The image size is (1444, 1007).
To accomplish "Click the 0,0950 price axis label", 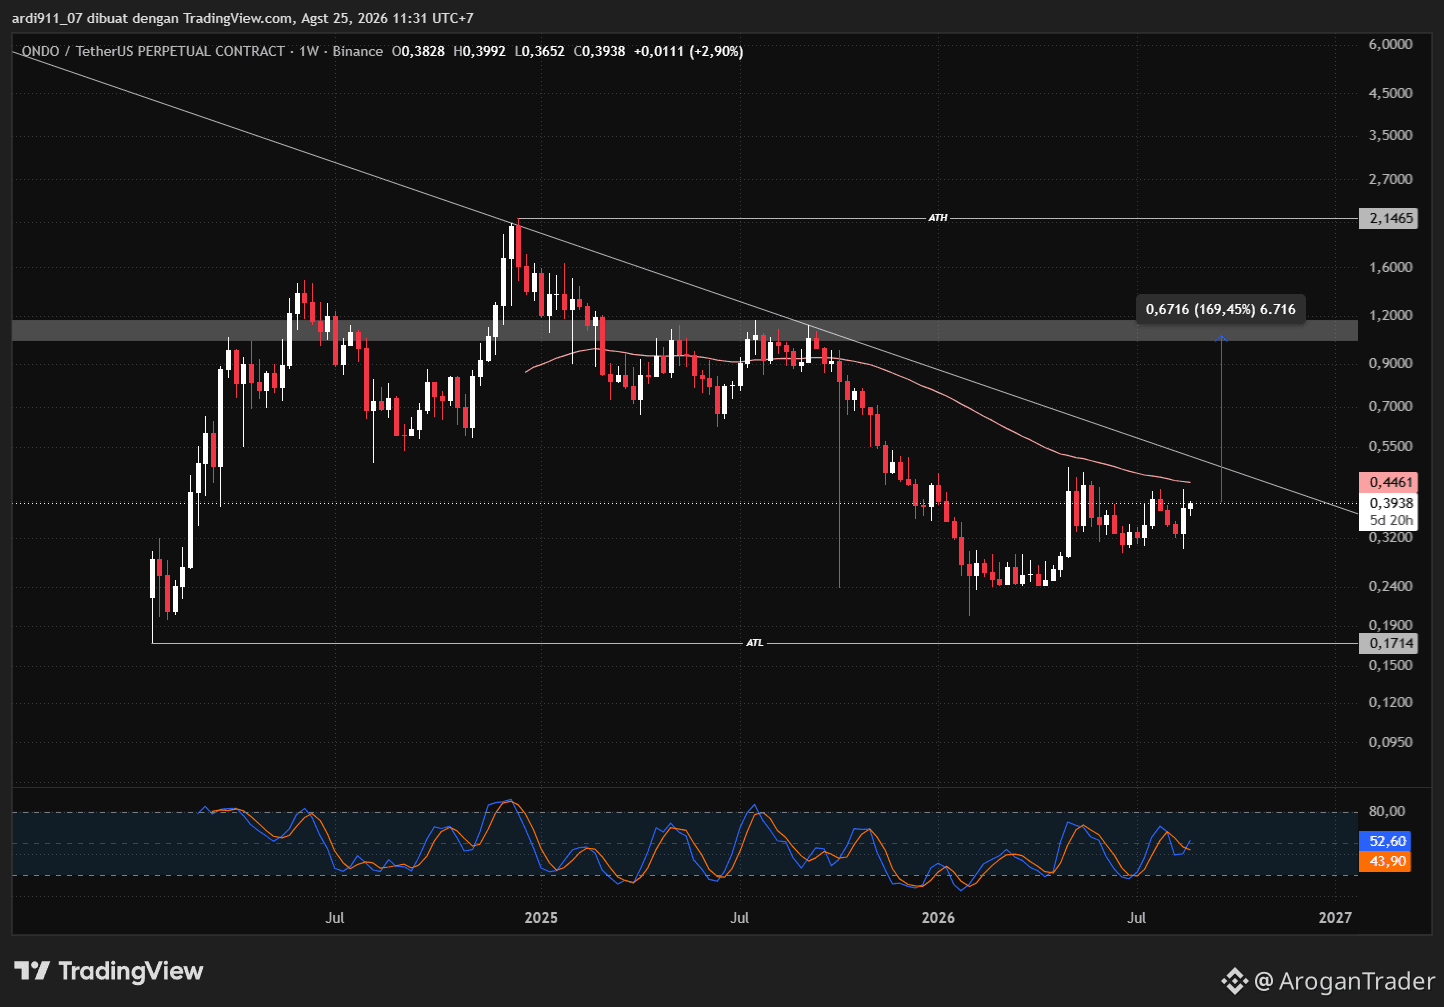I will tap(1391, 742).
